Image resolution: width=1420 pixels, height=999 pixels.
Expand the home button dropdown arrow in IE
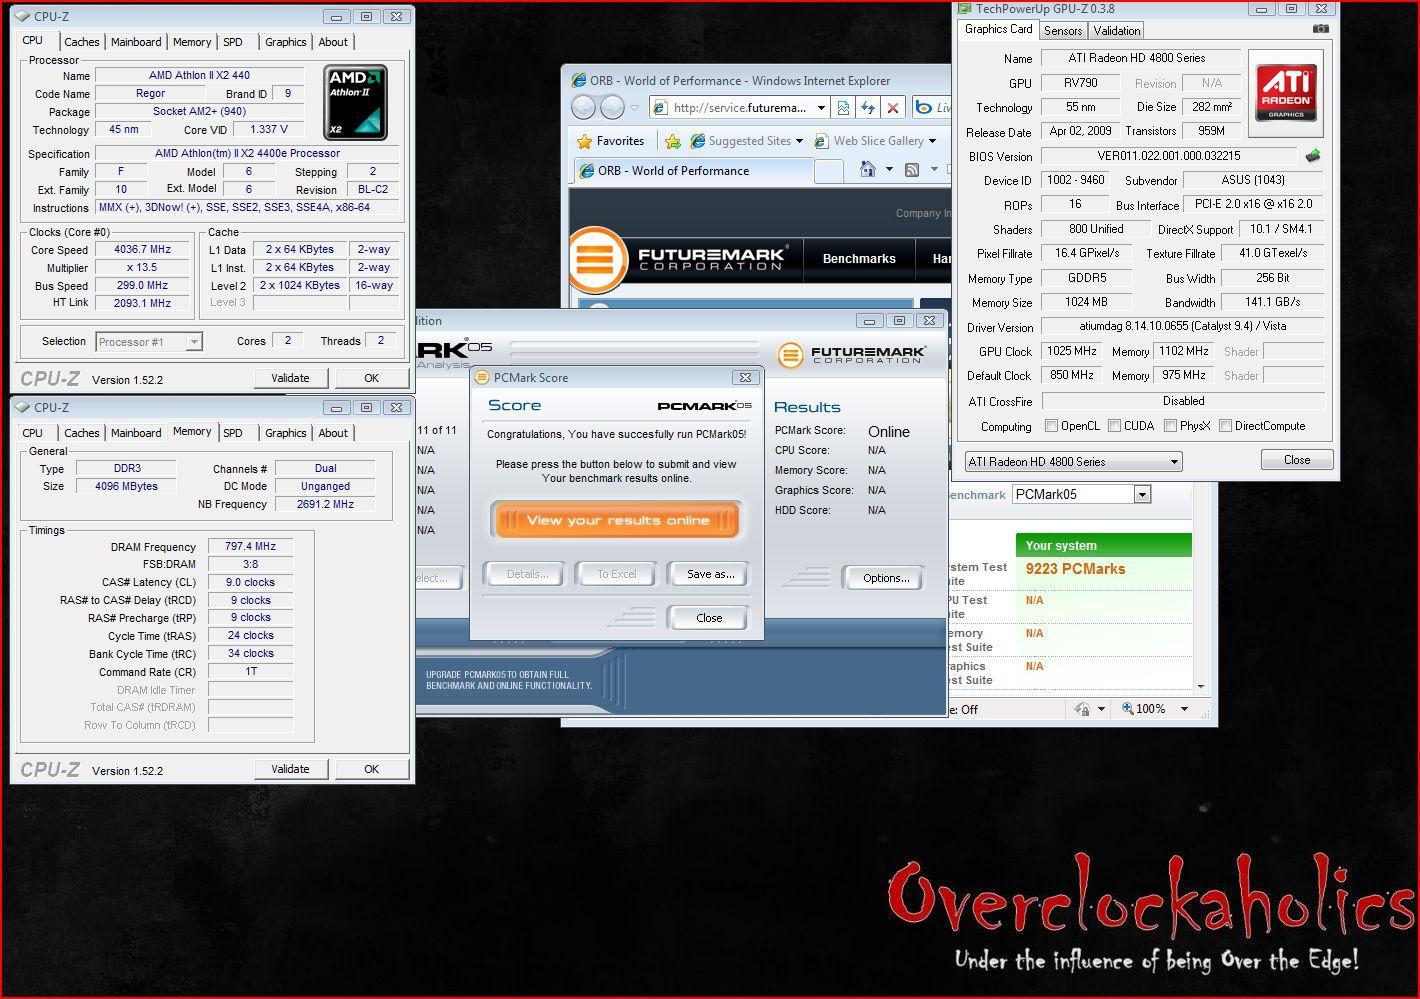[889, 170]
